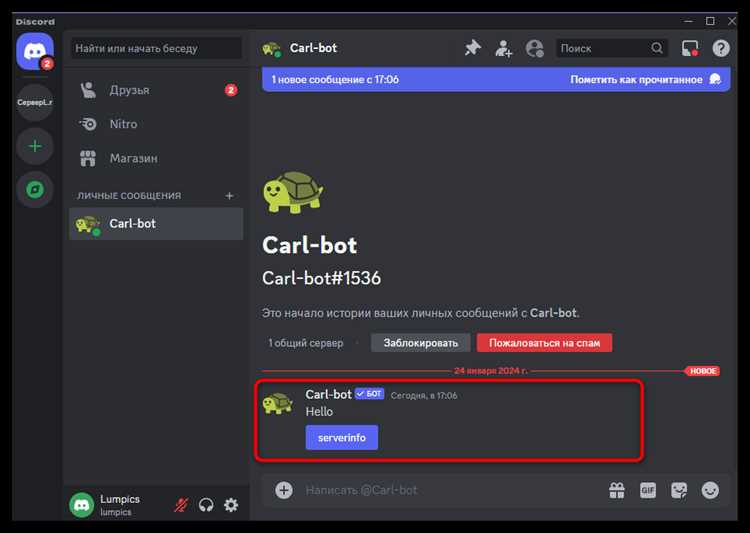Open the GIF picker
The width and height of the screenshot is (750, 533).
[x=648, y=490]
